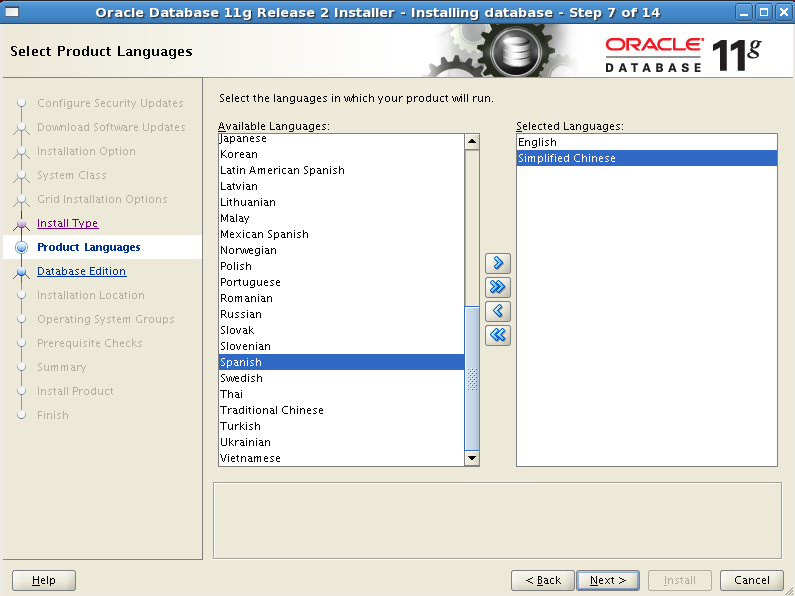
Task: Select Slovenian in the list
Action: (x=341, y=346)
